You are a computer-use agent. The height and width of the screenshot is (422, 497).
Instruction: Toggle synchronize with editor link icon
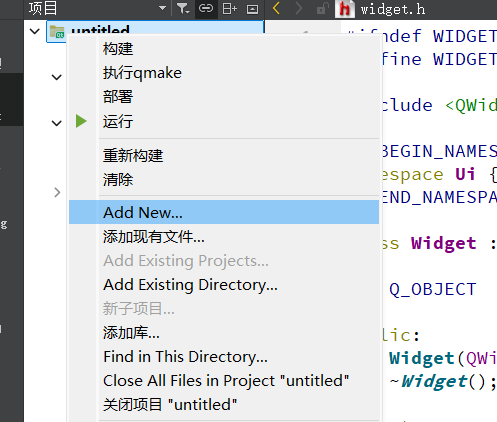tap(206, 8)
